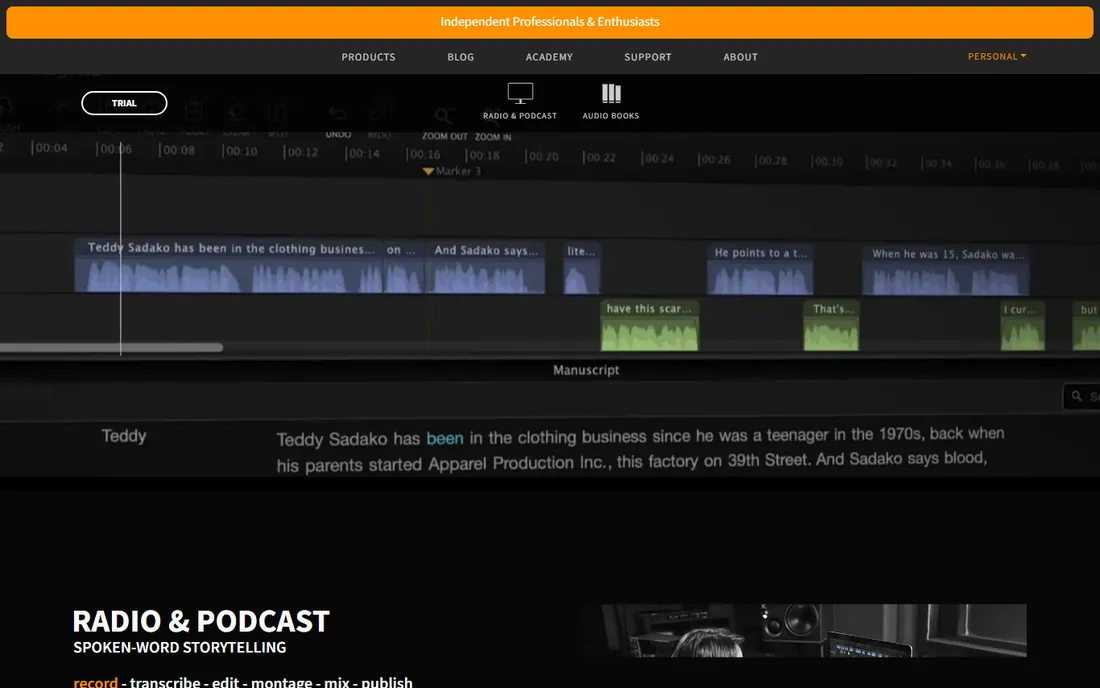Screen dimensions: 1100x688
Task: Click the highlighted word 'been' in manuscript
Action: point(445,438)
